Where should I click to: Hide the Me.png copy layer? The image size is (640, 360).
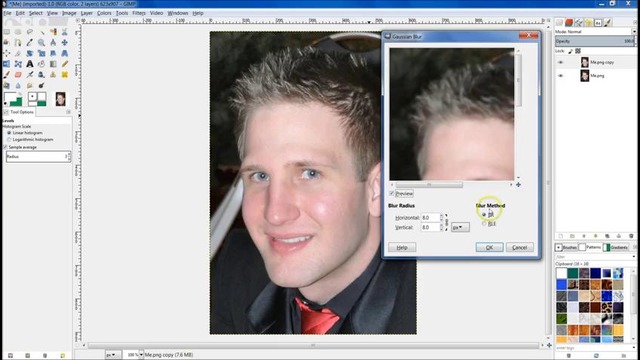560,62
